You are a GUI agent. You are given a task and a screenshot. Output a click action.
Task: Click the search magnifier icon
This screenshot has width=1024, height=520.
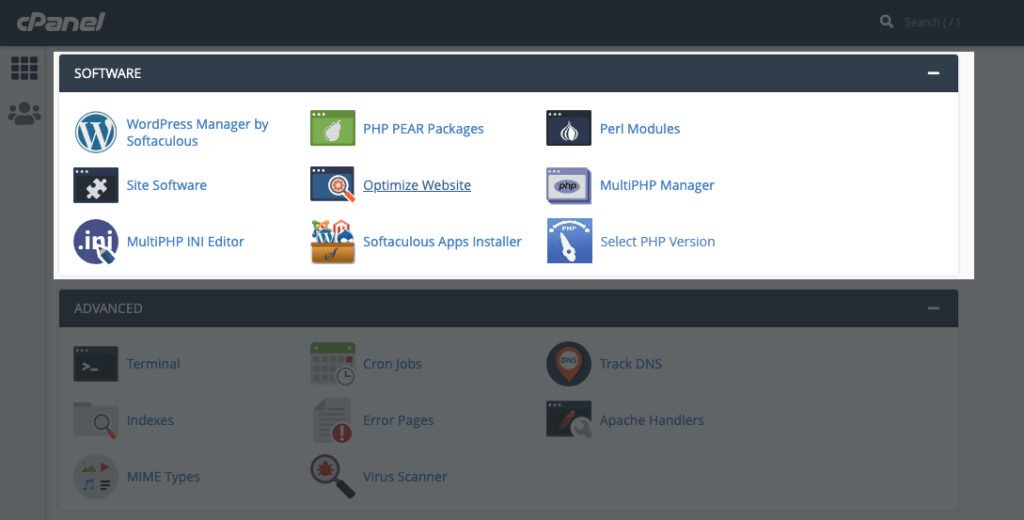tap(886, 22)
